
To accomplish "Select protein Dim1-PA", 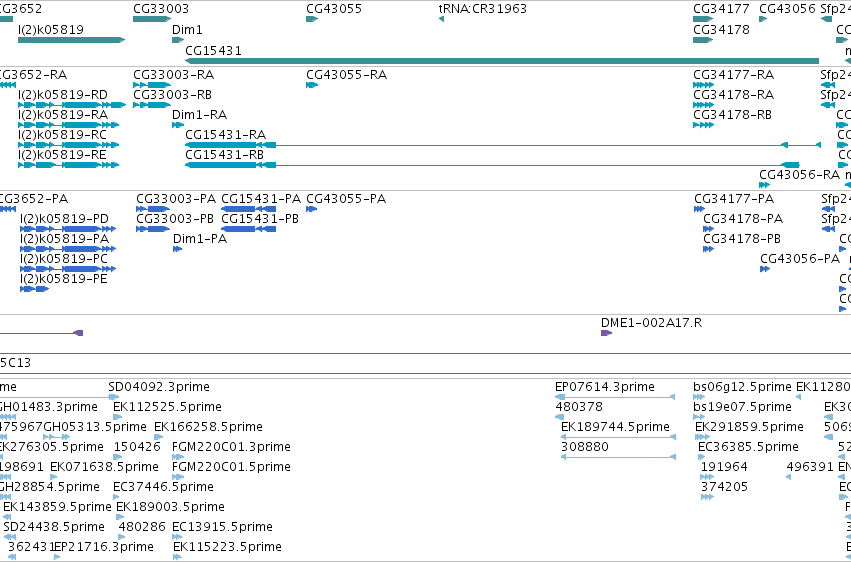I will [x=200, y=239].
